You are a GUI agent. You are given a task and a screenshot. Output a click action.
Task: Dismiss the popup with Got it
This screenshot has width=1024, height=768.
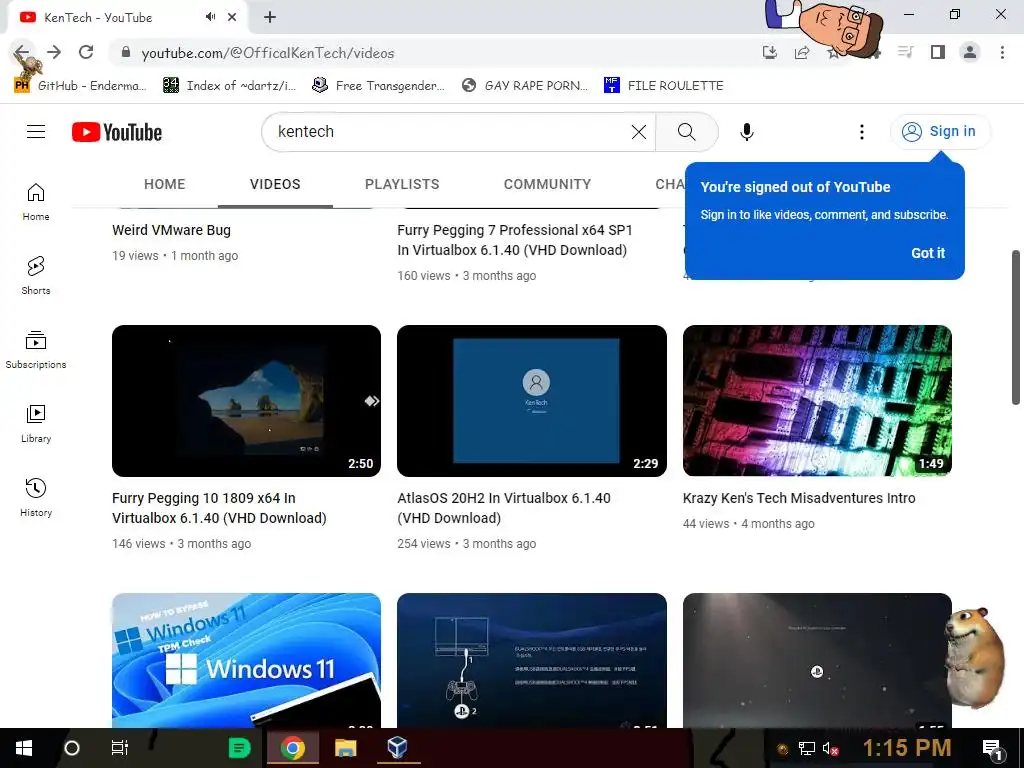click(x=928, y=253)
